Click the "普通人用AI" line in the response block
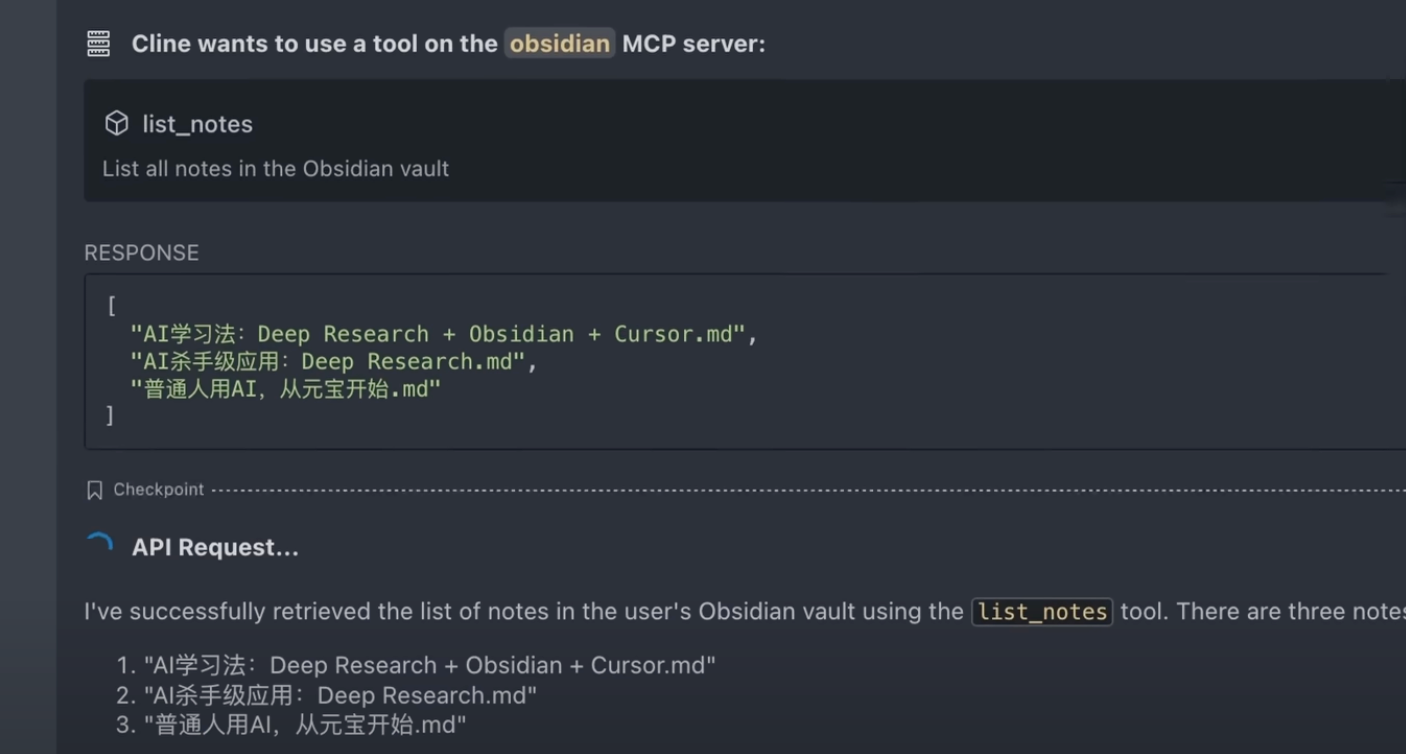 click(292, 389)
